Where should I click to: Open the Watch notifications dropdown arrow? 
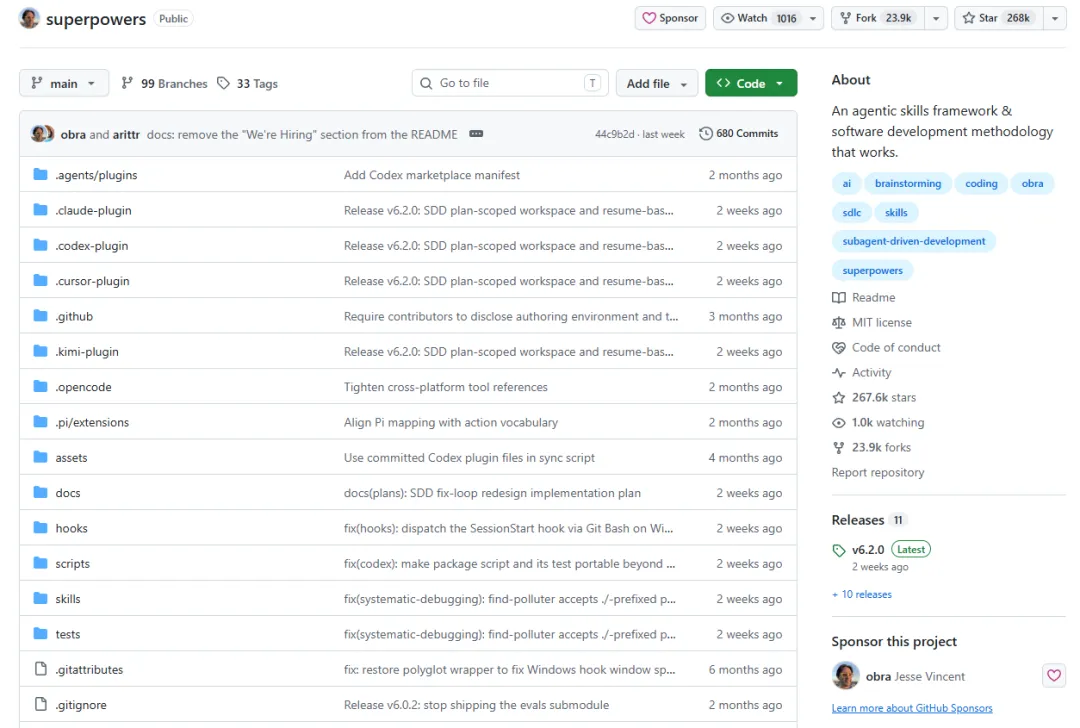813,18
